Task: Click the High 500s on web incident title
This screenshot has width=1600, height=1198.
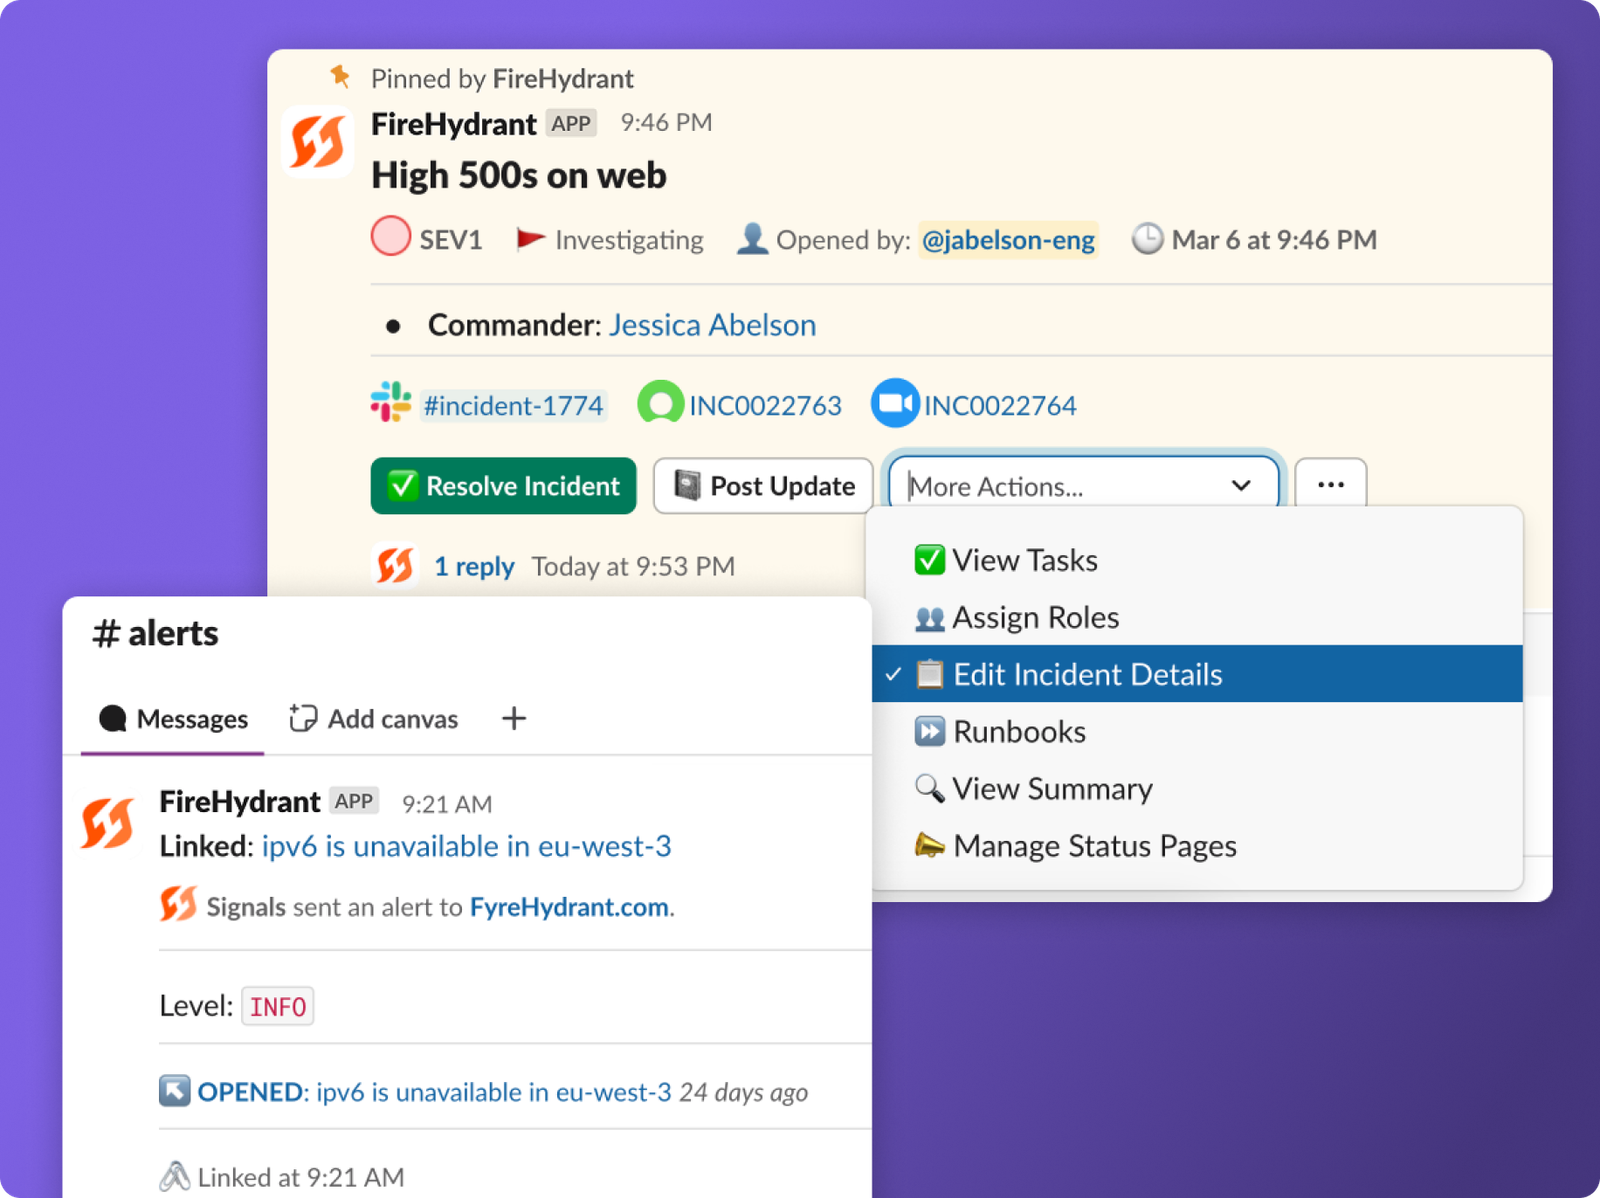Action: pyautogui.click(x=518, y=175)
